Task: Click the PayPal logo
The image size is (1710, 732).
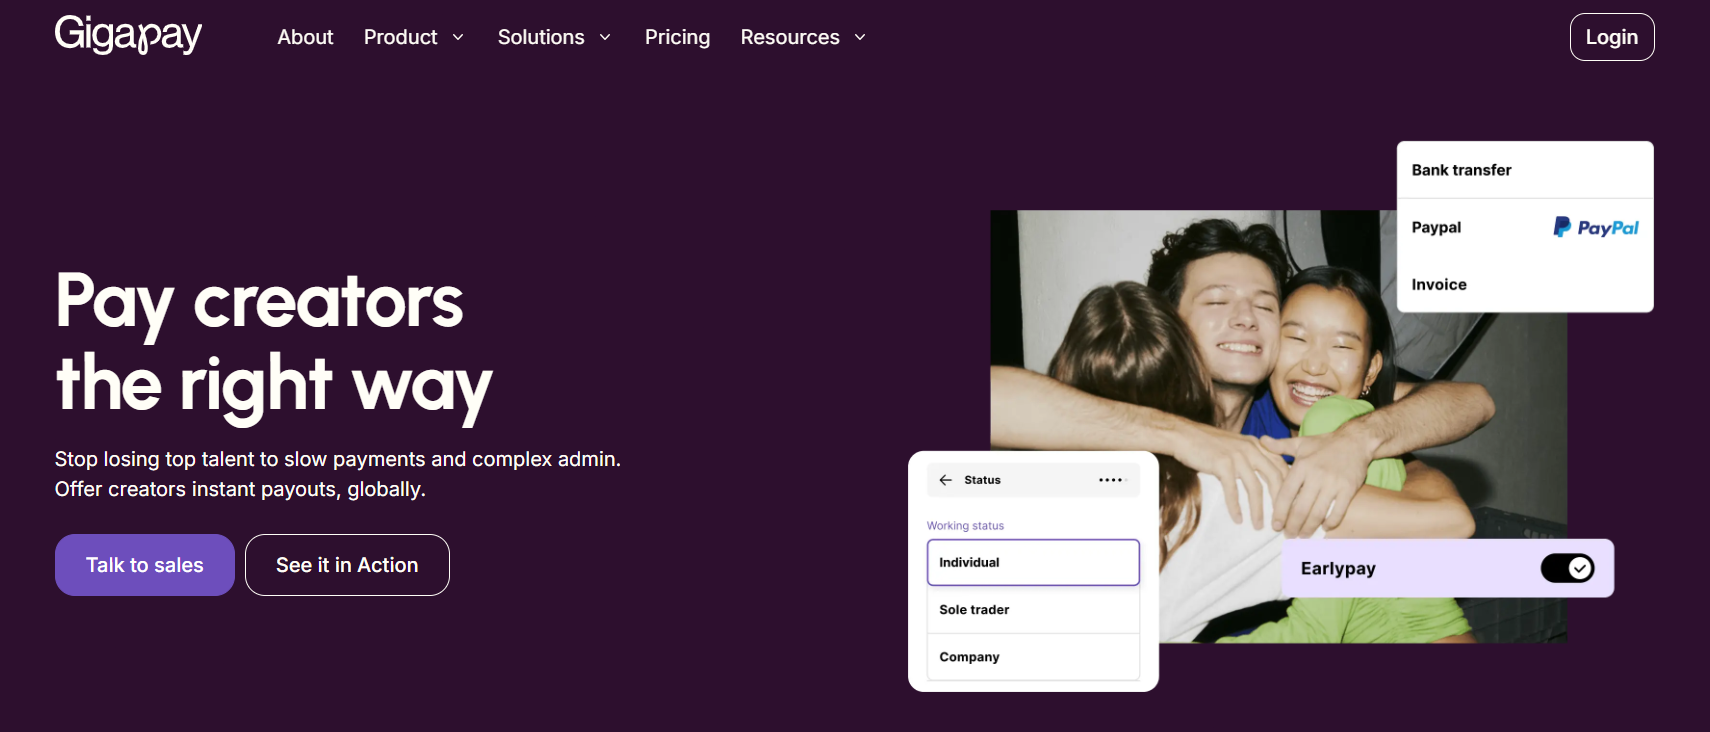Action: click(1596, 227)
